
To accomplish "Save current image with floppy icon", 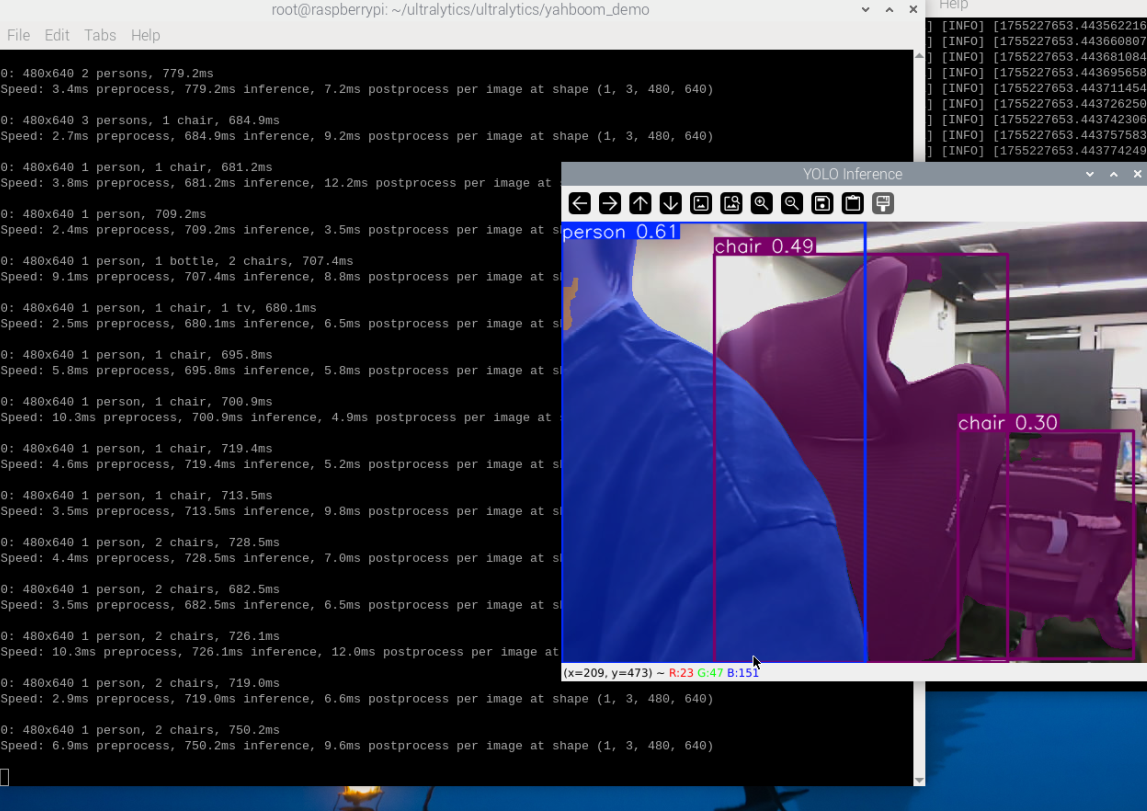I will (x=822, y=203).
